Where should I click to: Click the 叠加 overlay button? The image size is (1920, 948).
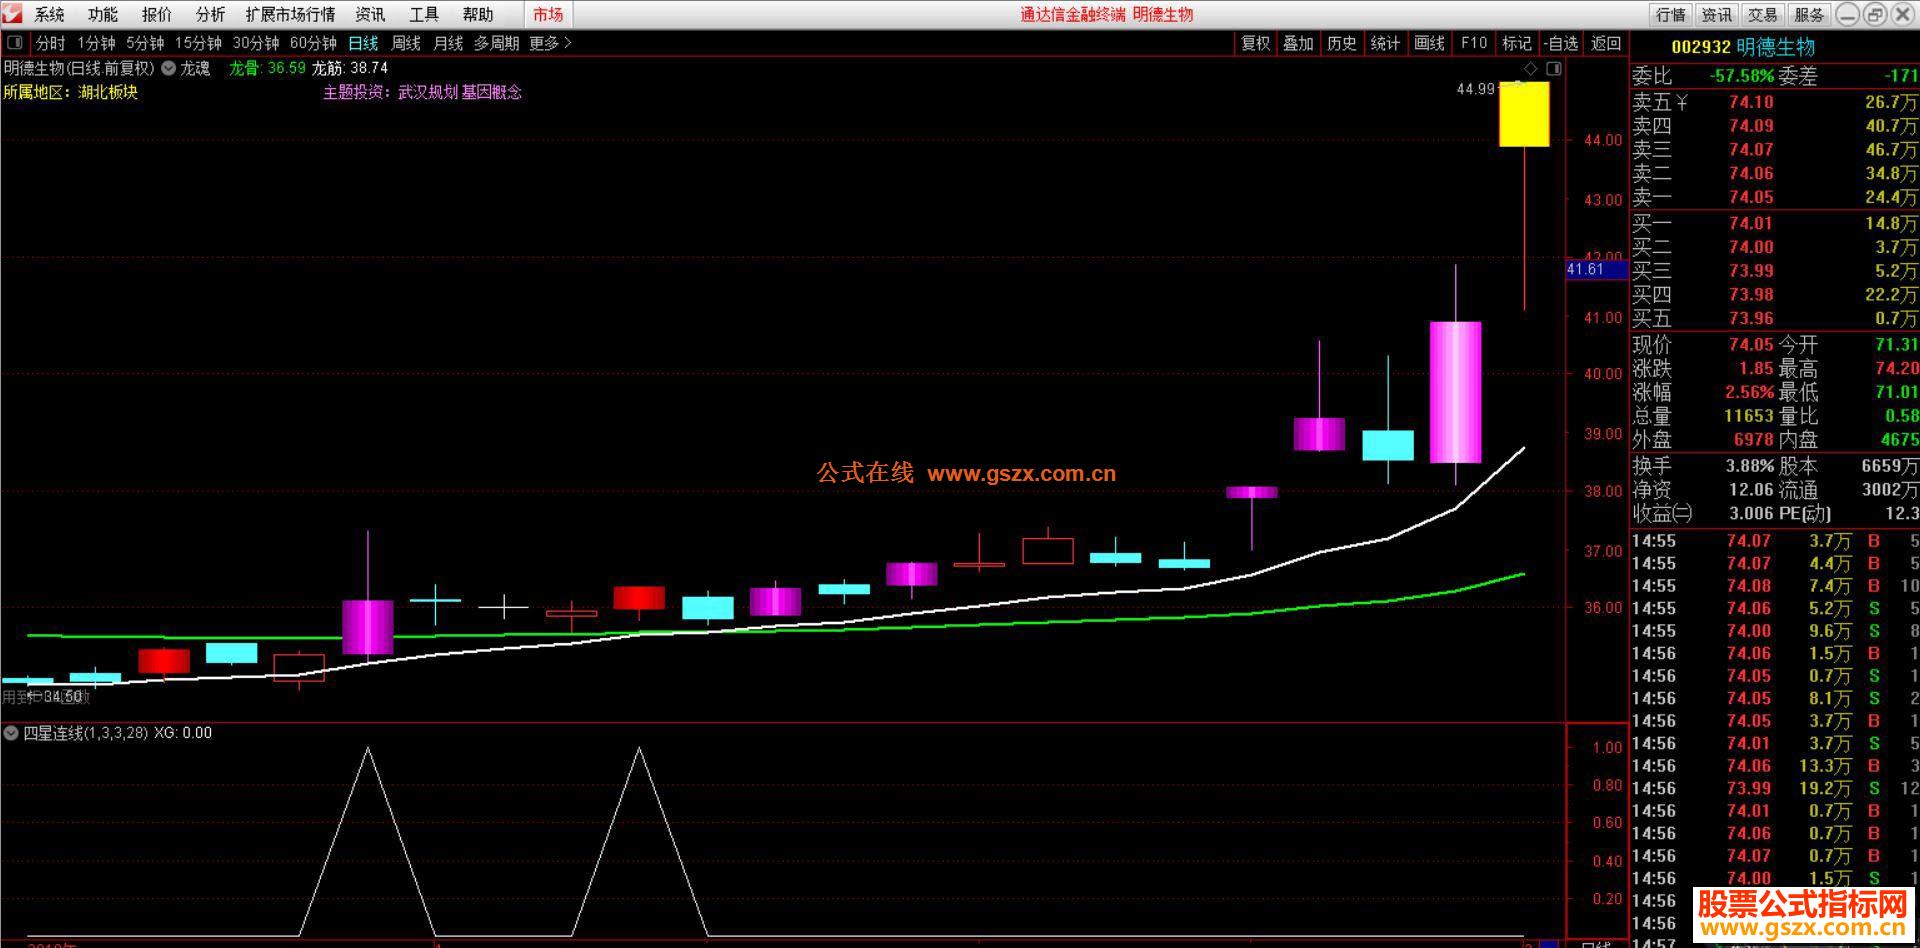[x=1298, y=43]
